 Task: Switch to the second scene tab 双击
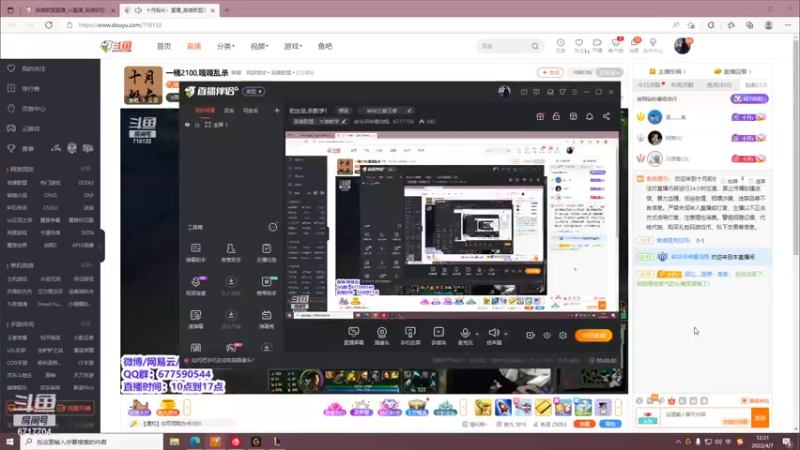pyautogui.click(x=229, y=110)
